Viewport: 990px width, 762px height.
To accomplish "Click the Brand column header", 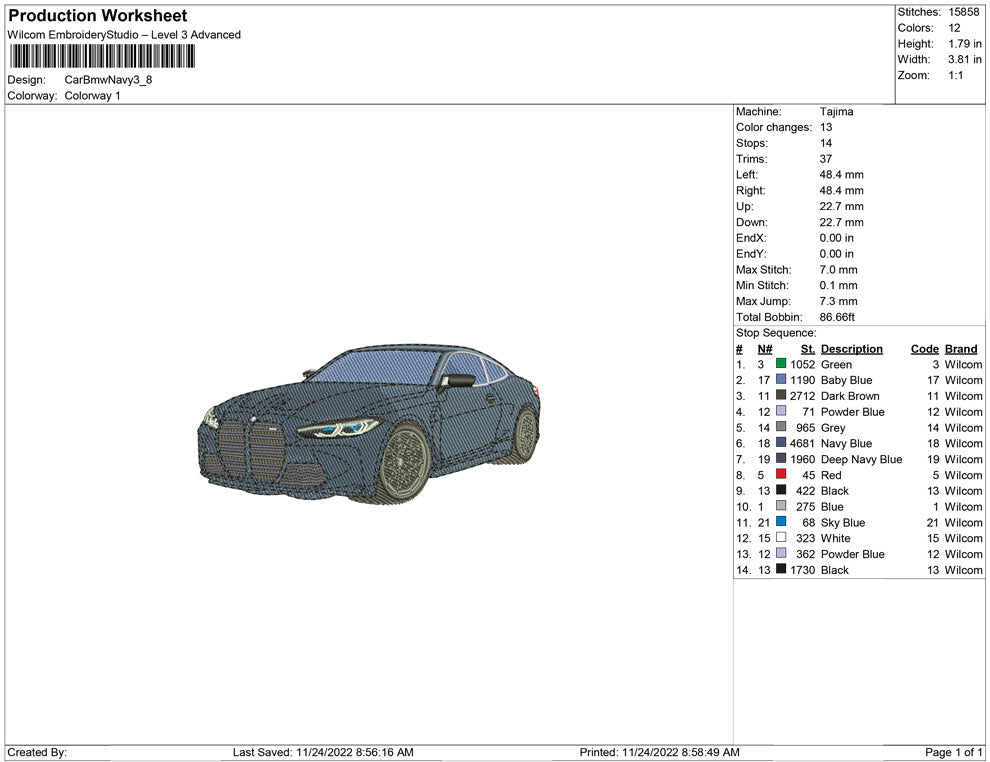I will pos(961,349).
